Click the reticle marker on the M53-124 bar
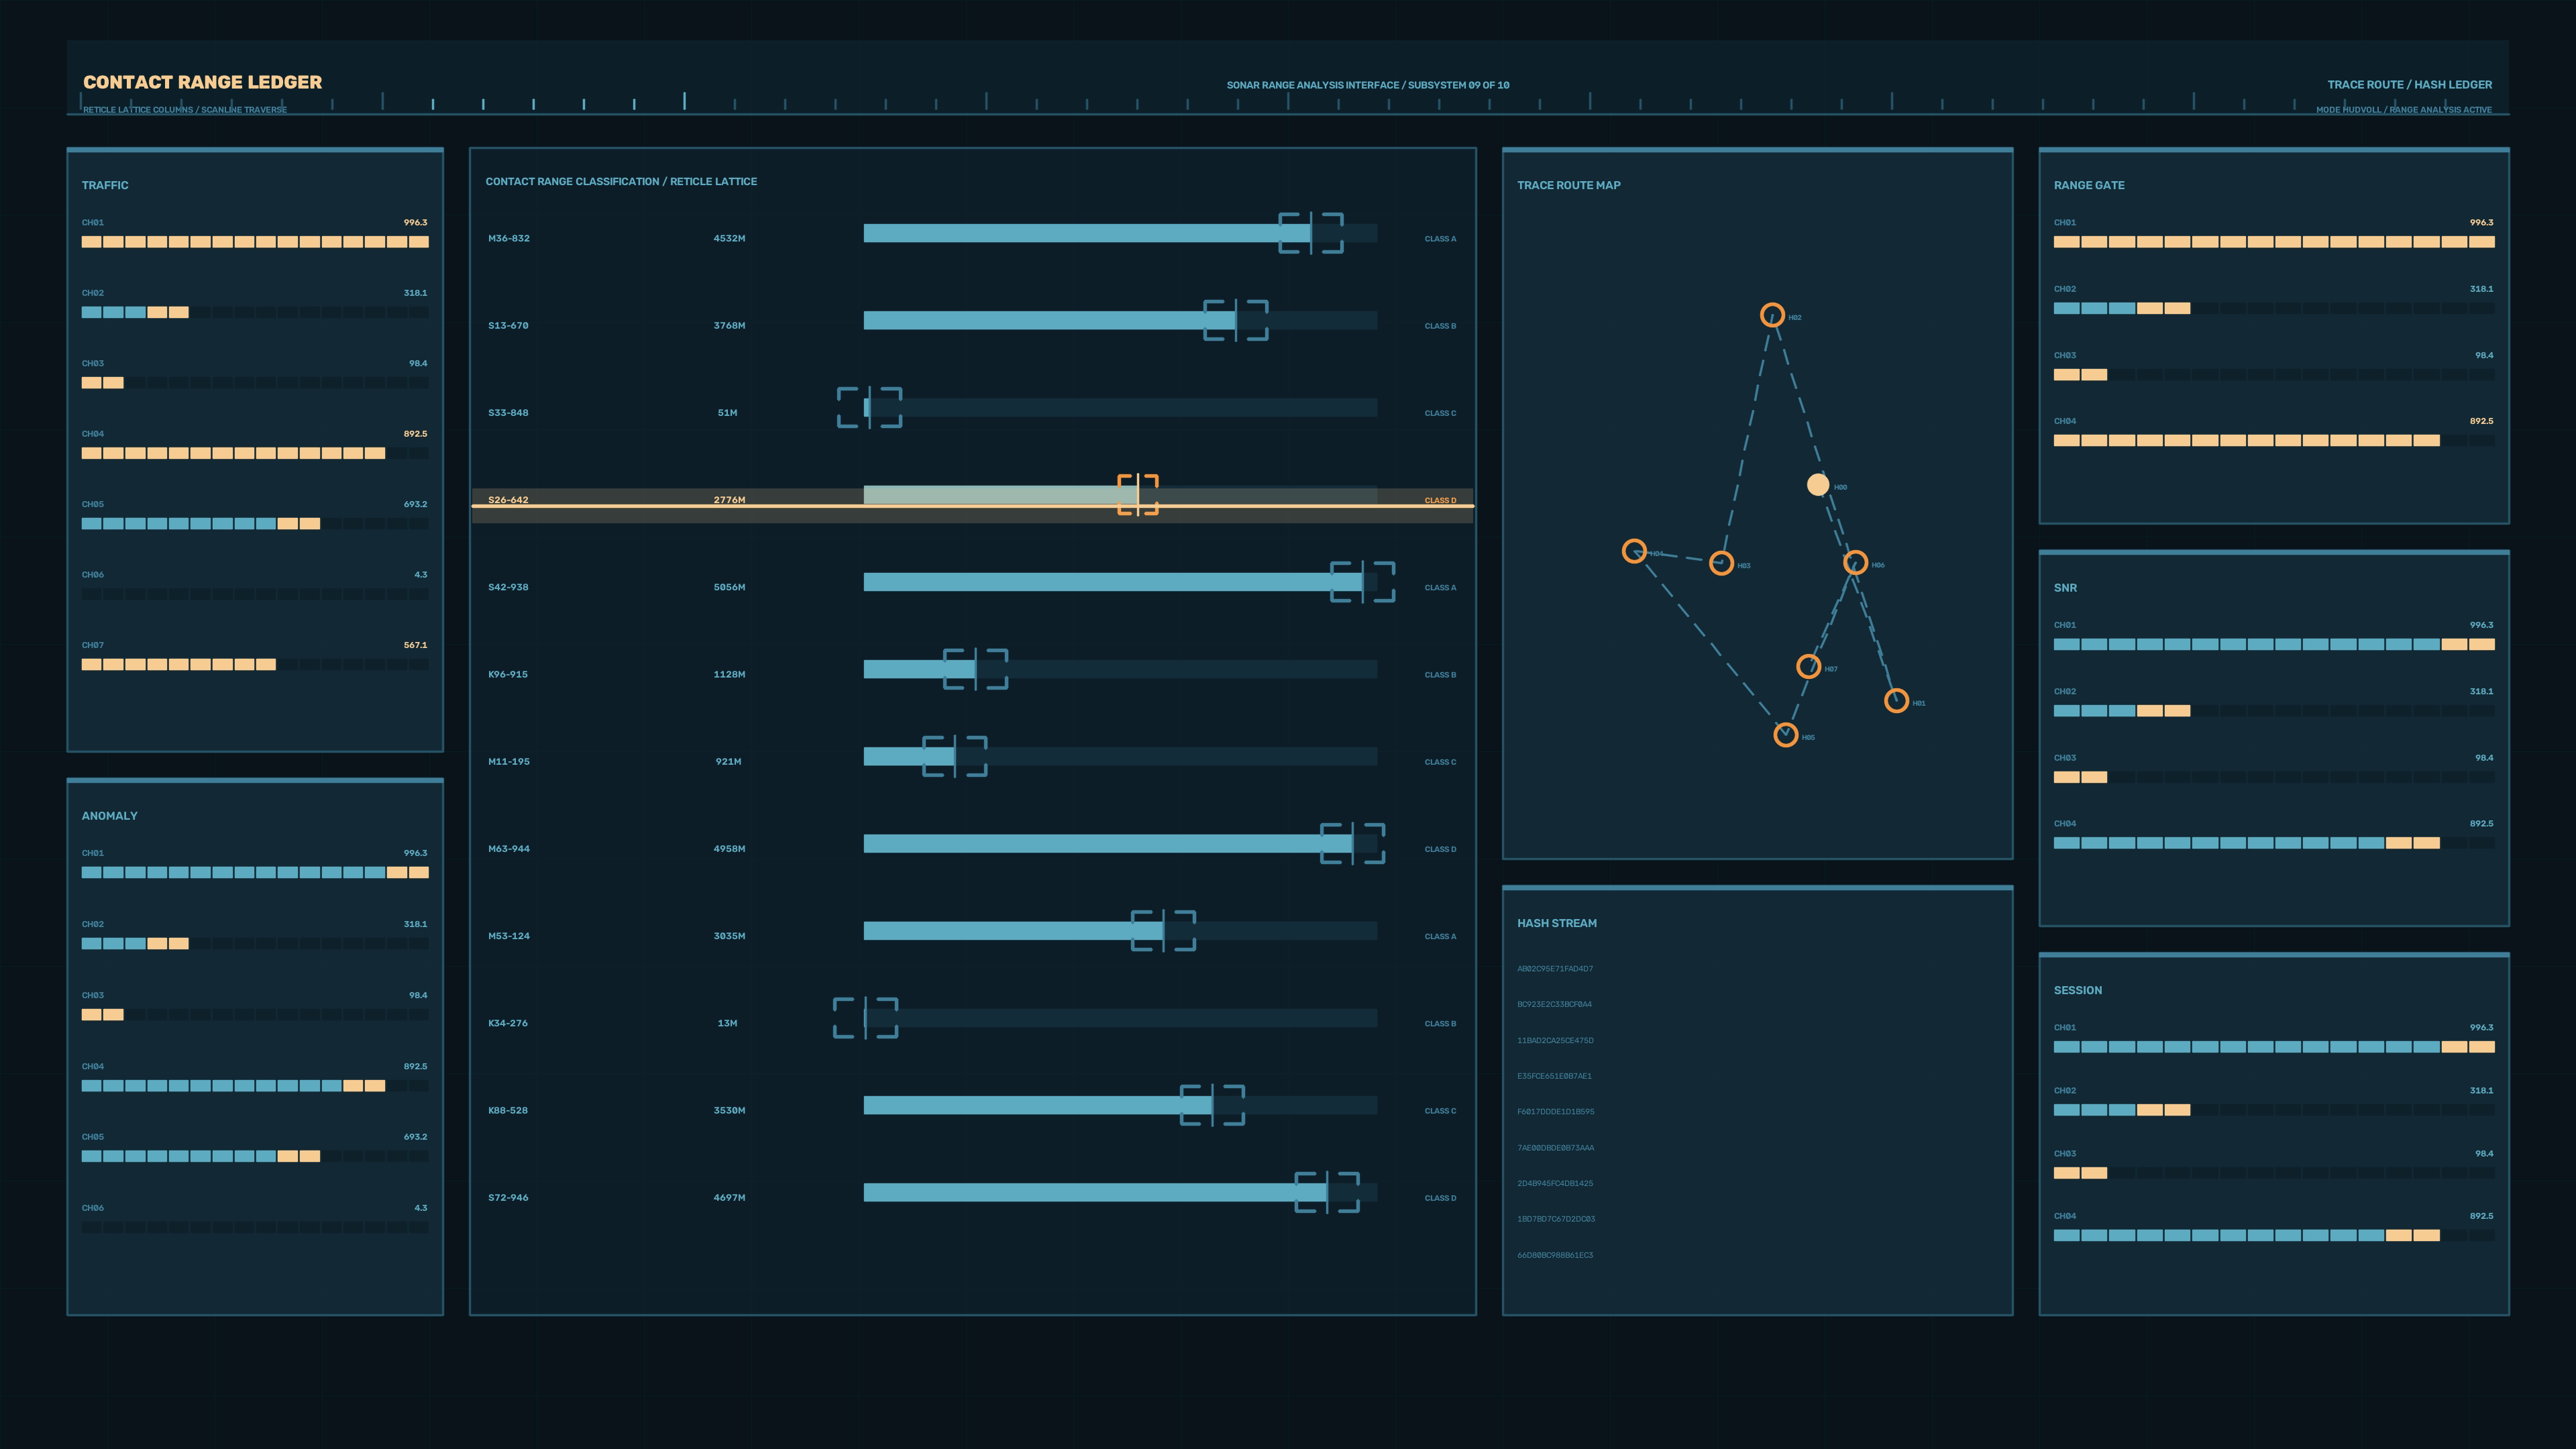The height and width of the screenshot is (1449, 2576). (x=1163, y=931)
